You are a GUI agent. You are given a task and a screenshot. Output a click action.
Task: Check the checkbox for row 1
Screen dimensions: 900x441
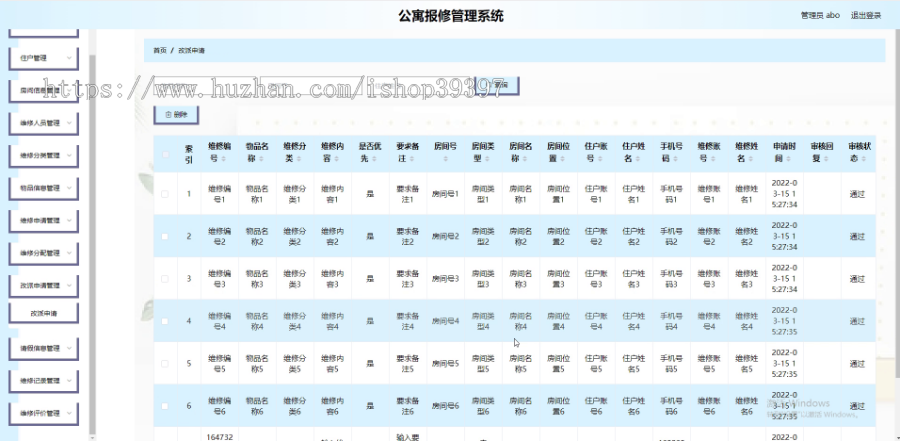coord(165,194)
